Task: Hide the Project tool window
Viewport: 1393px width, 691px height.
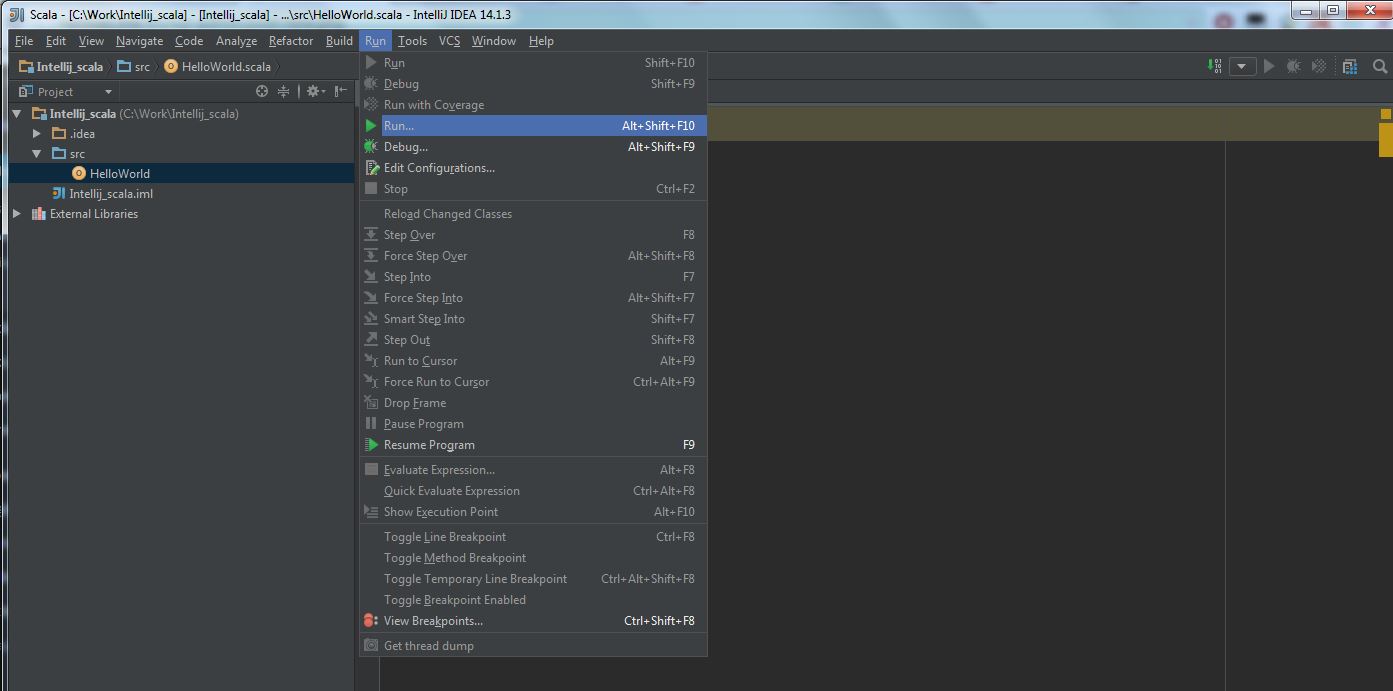Action: 341,91
